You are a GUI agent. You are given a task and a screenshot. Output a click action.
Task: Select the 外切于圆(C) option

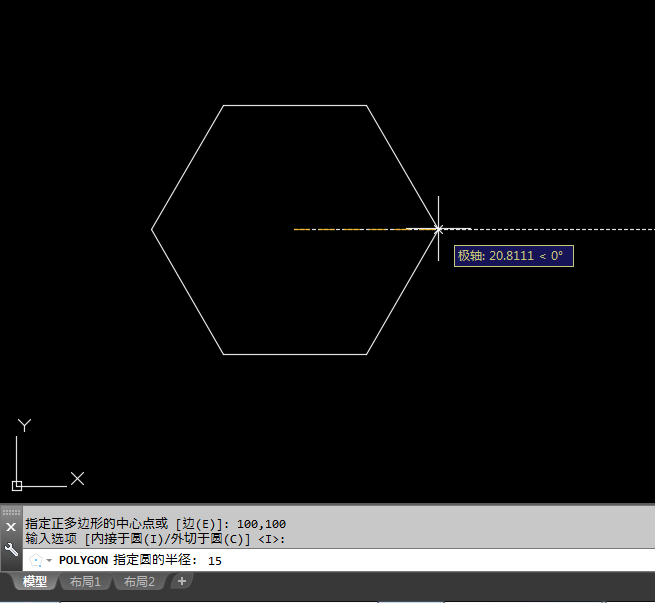coord(206,539)
